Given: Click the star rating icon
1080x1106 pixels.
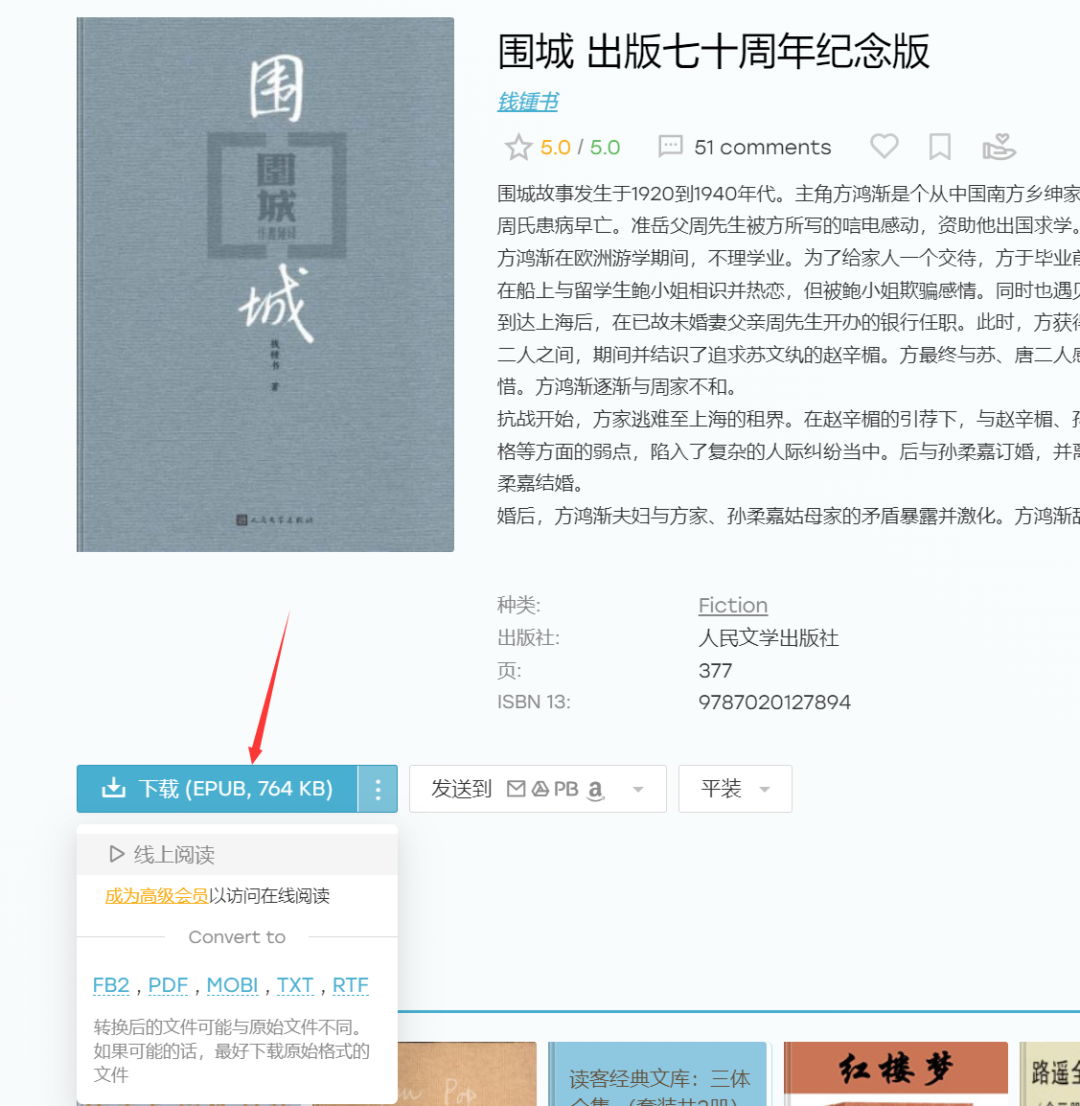Looking at the screenshot, I should pos(518,147).
